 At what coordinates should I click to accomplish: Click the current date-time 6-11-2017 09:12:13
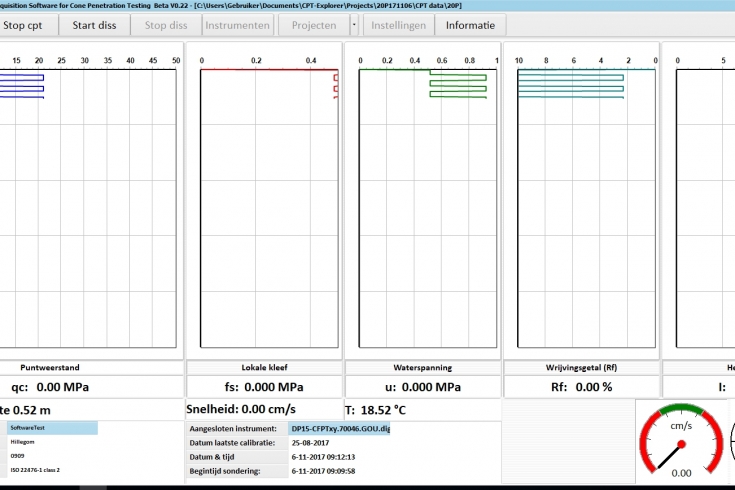click(x=323, y=457)
